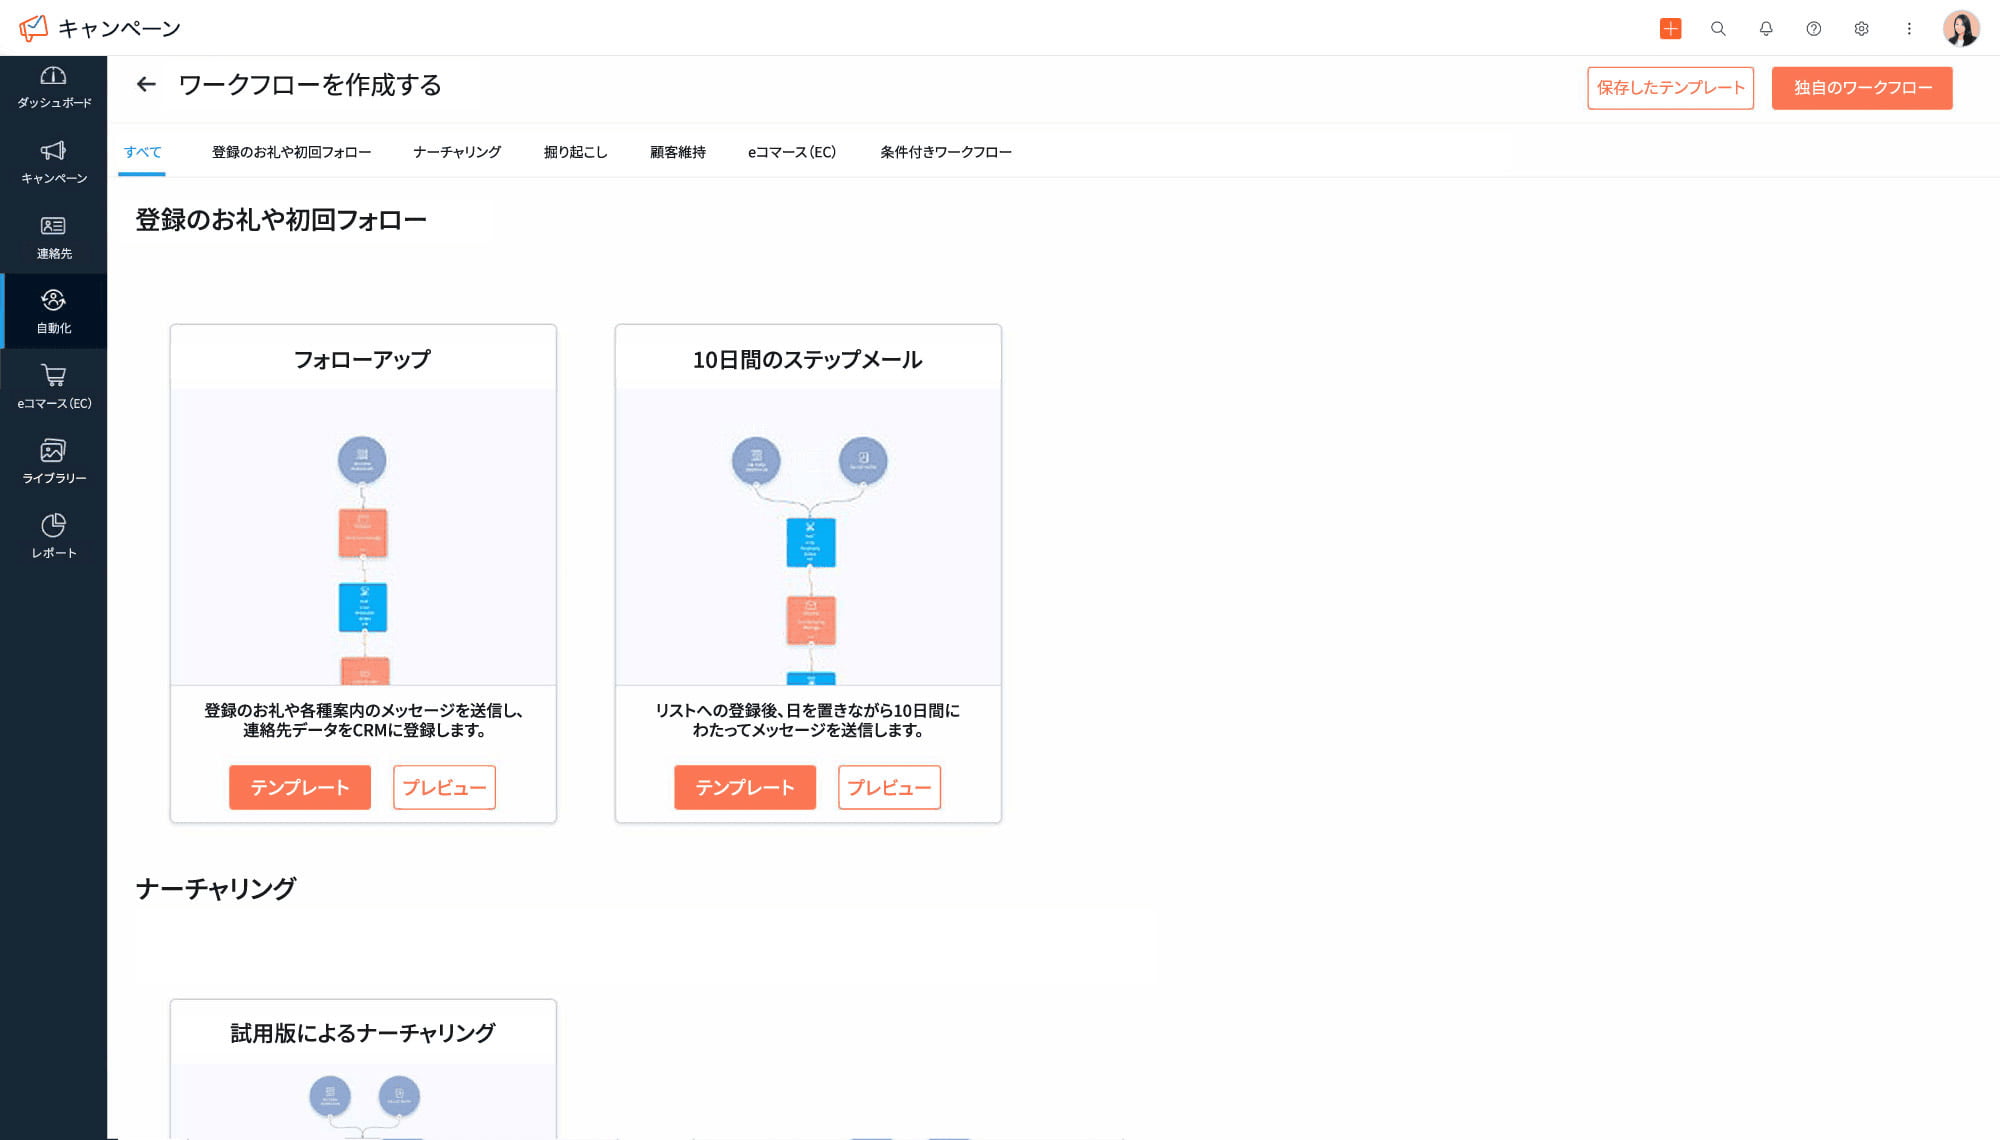Open the help question-mark icon
Viewport: 2000px width, 1140px height.
tap(1813, 29)
